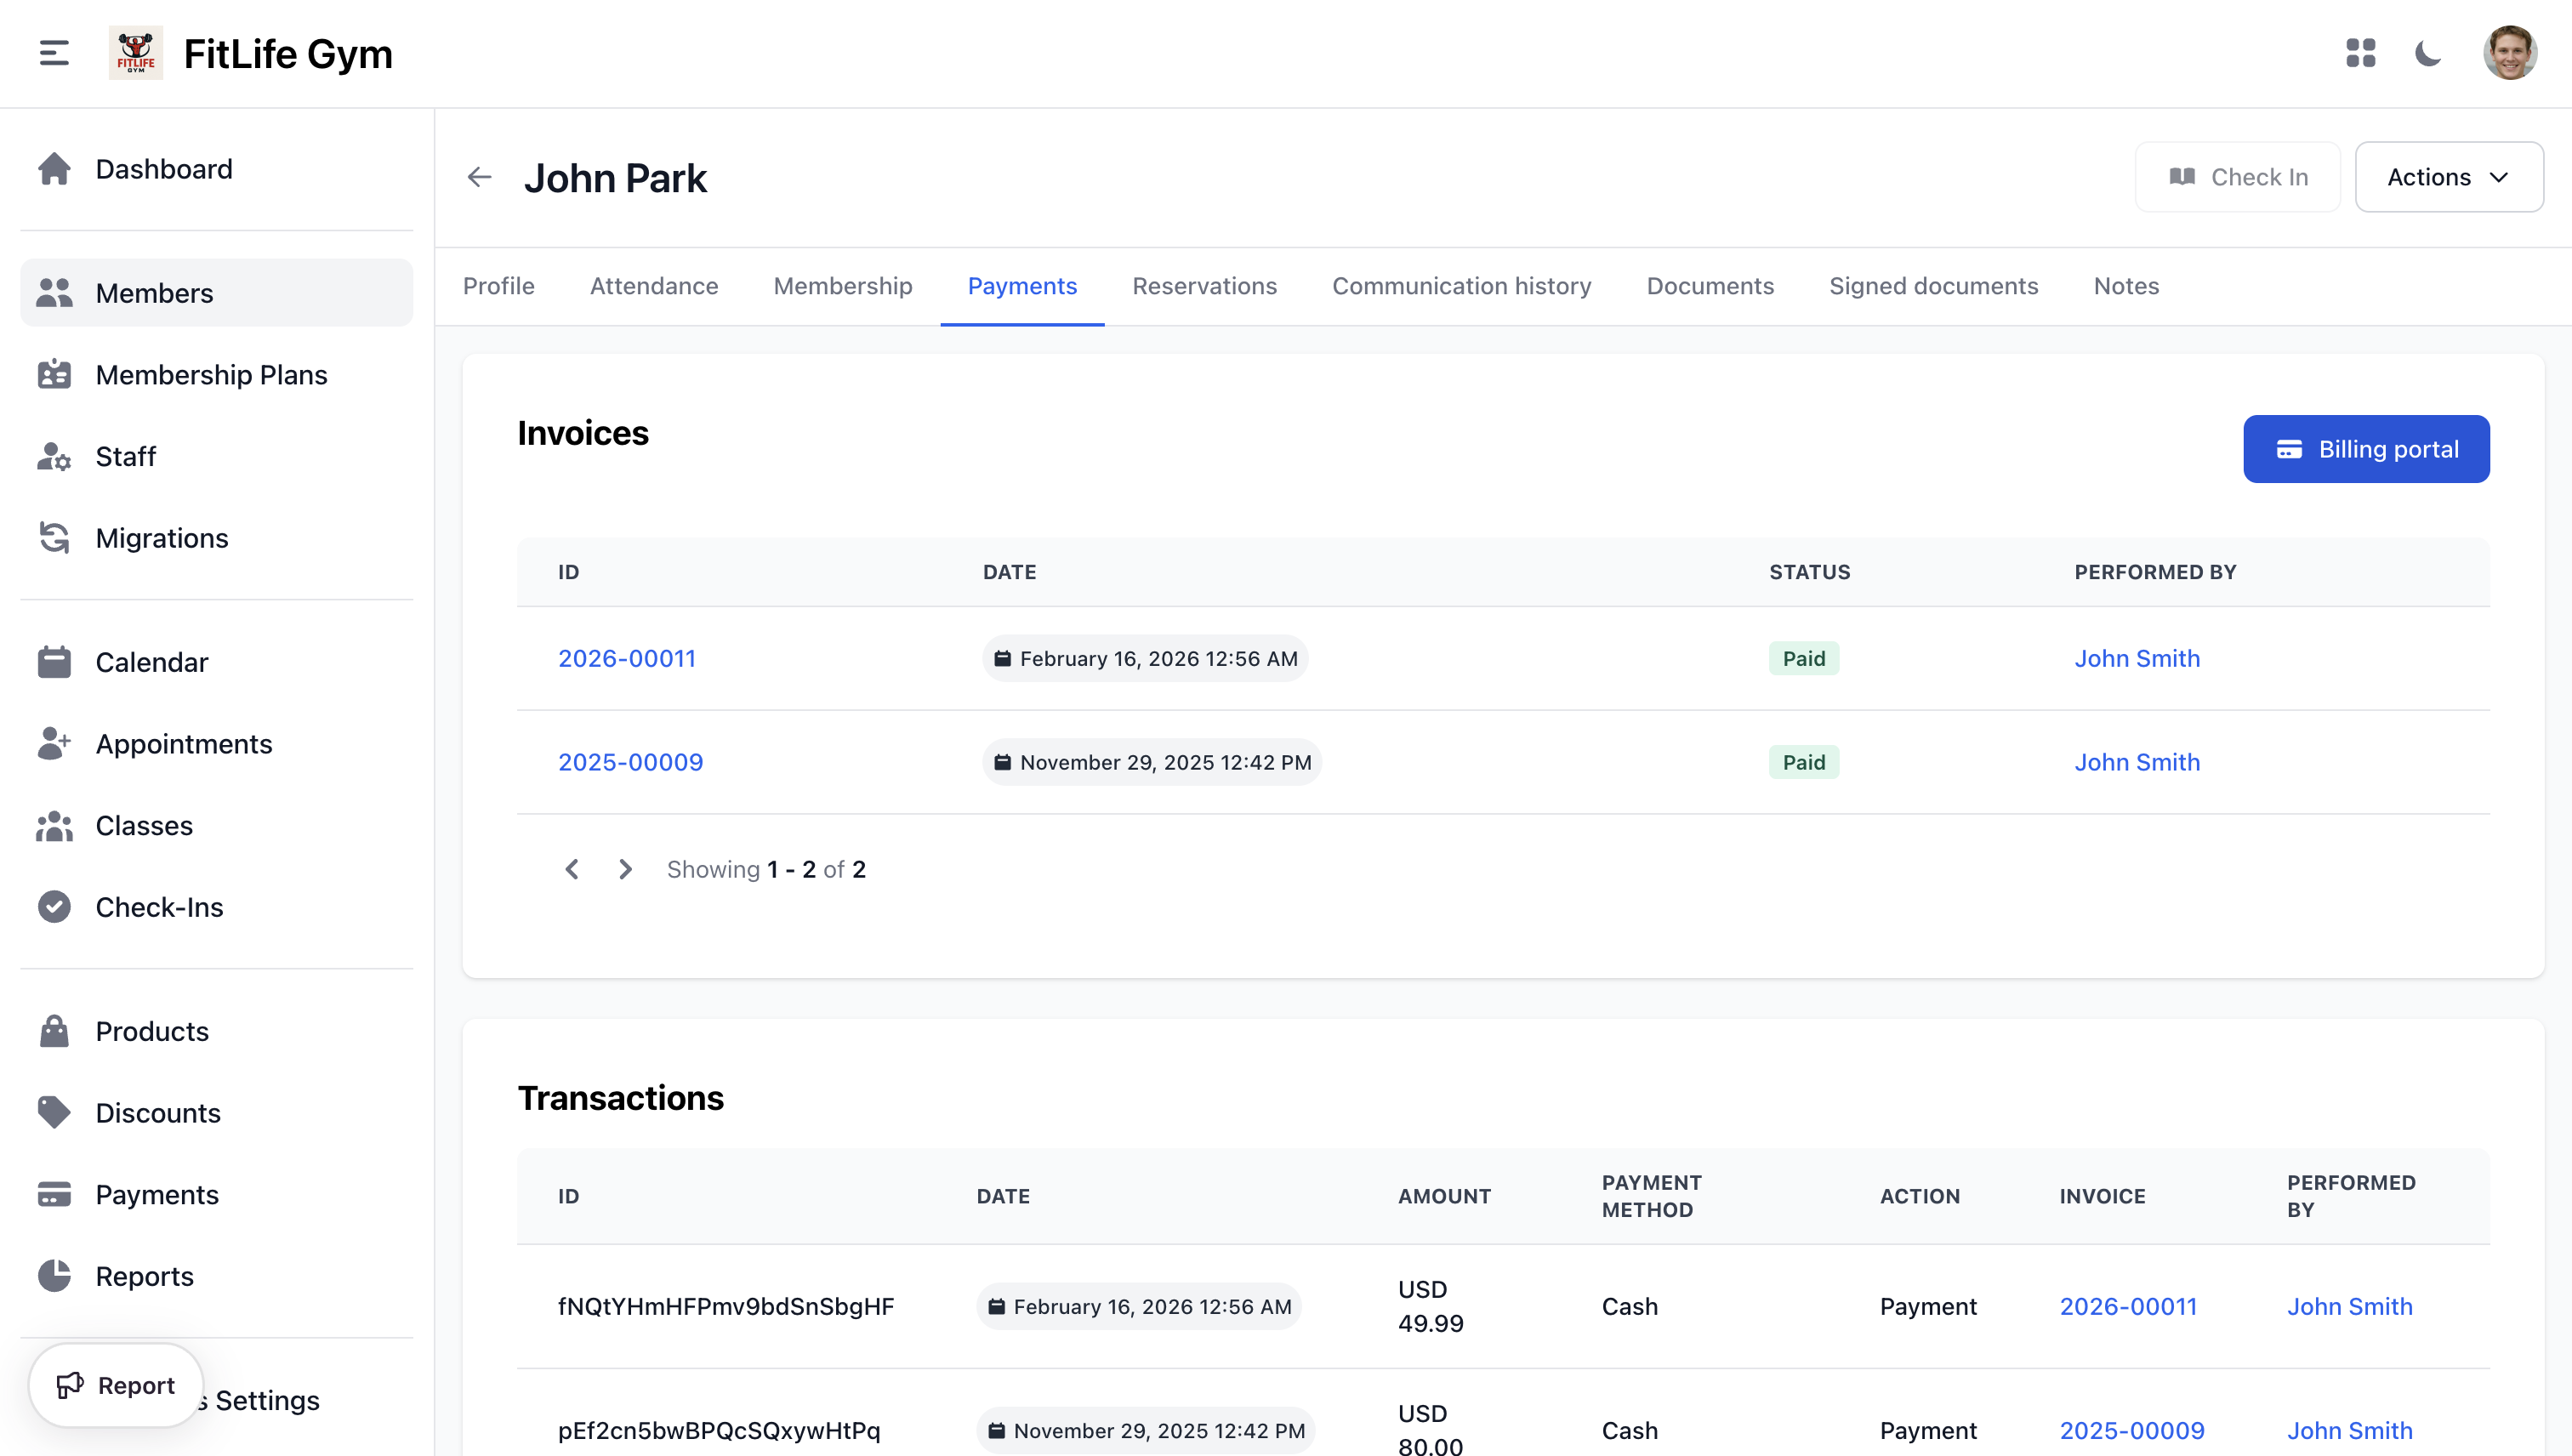The image size is (2572, 1456).
Task: Collapse the sidebar with the hamburger menu
Action: coord(52,53)
